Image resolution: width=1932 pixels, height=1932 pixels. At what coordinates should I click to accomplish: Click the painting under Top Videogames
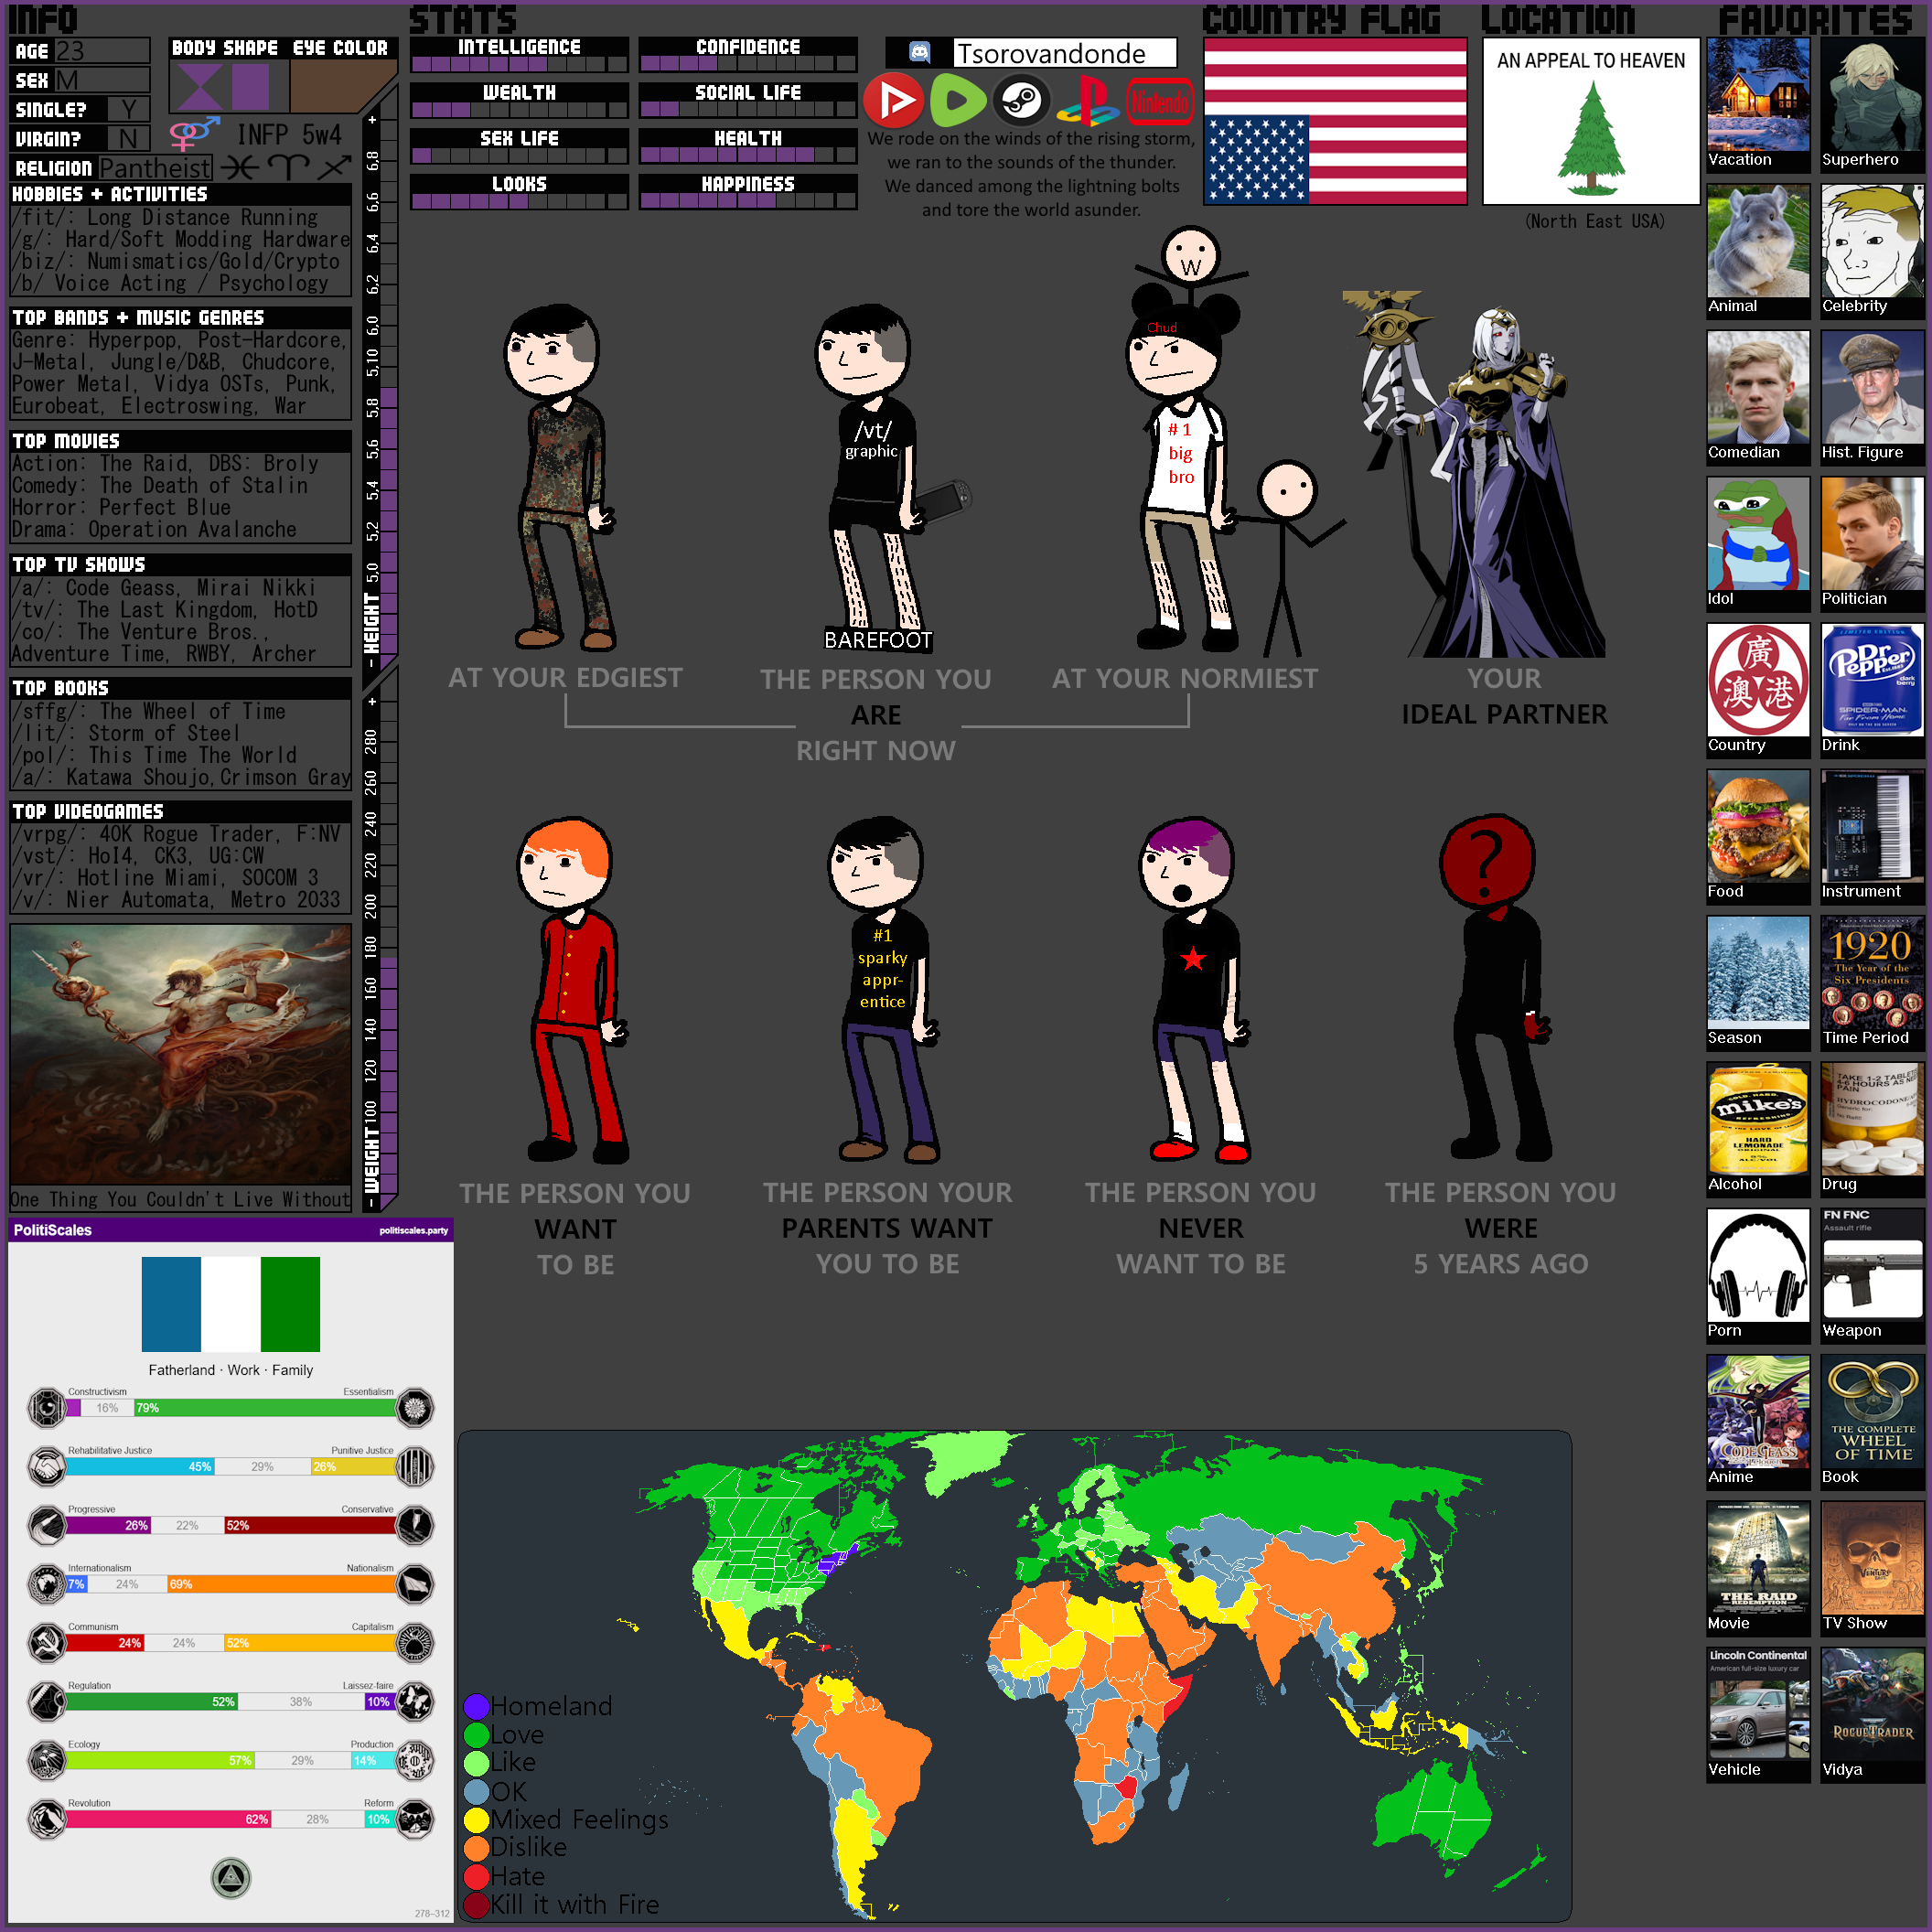(181, 1056)
